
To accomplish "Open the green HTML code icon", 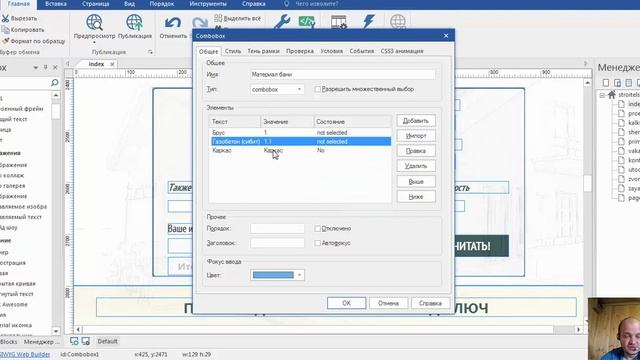I will pyautogui.click(x=307, y=21).
